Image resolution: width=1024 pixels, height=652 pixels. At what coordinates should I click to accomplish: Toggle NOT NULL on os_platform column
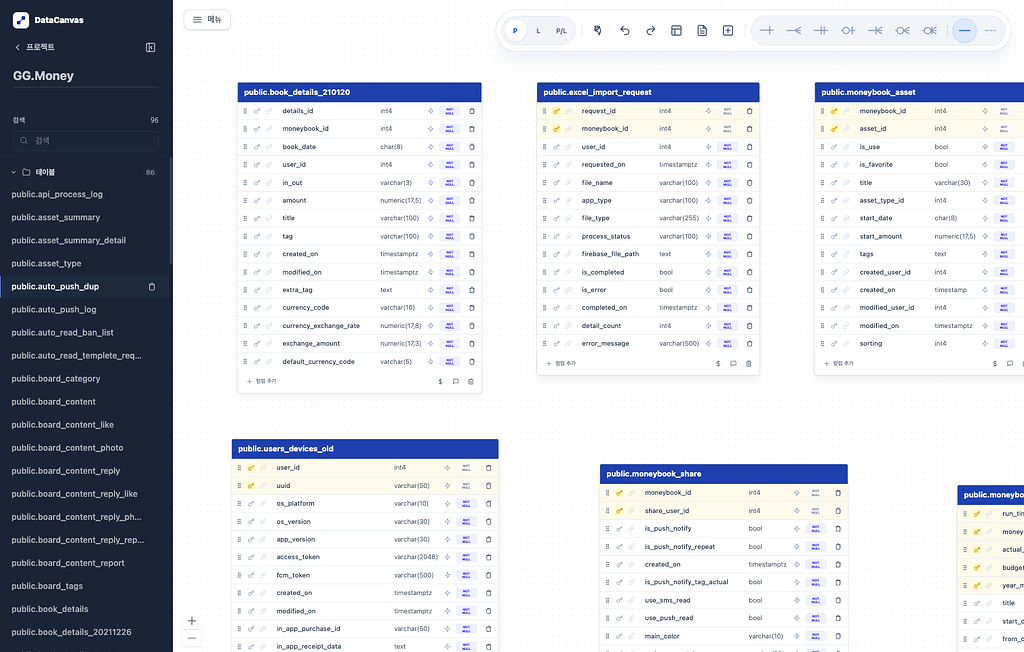pyautogui.click(x=466, y=504)
